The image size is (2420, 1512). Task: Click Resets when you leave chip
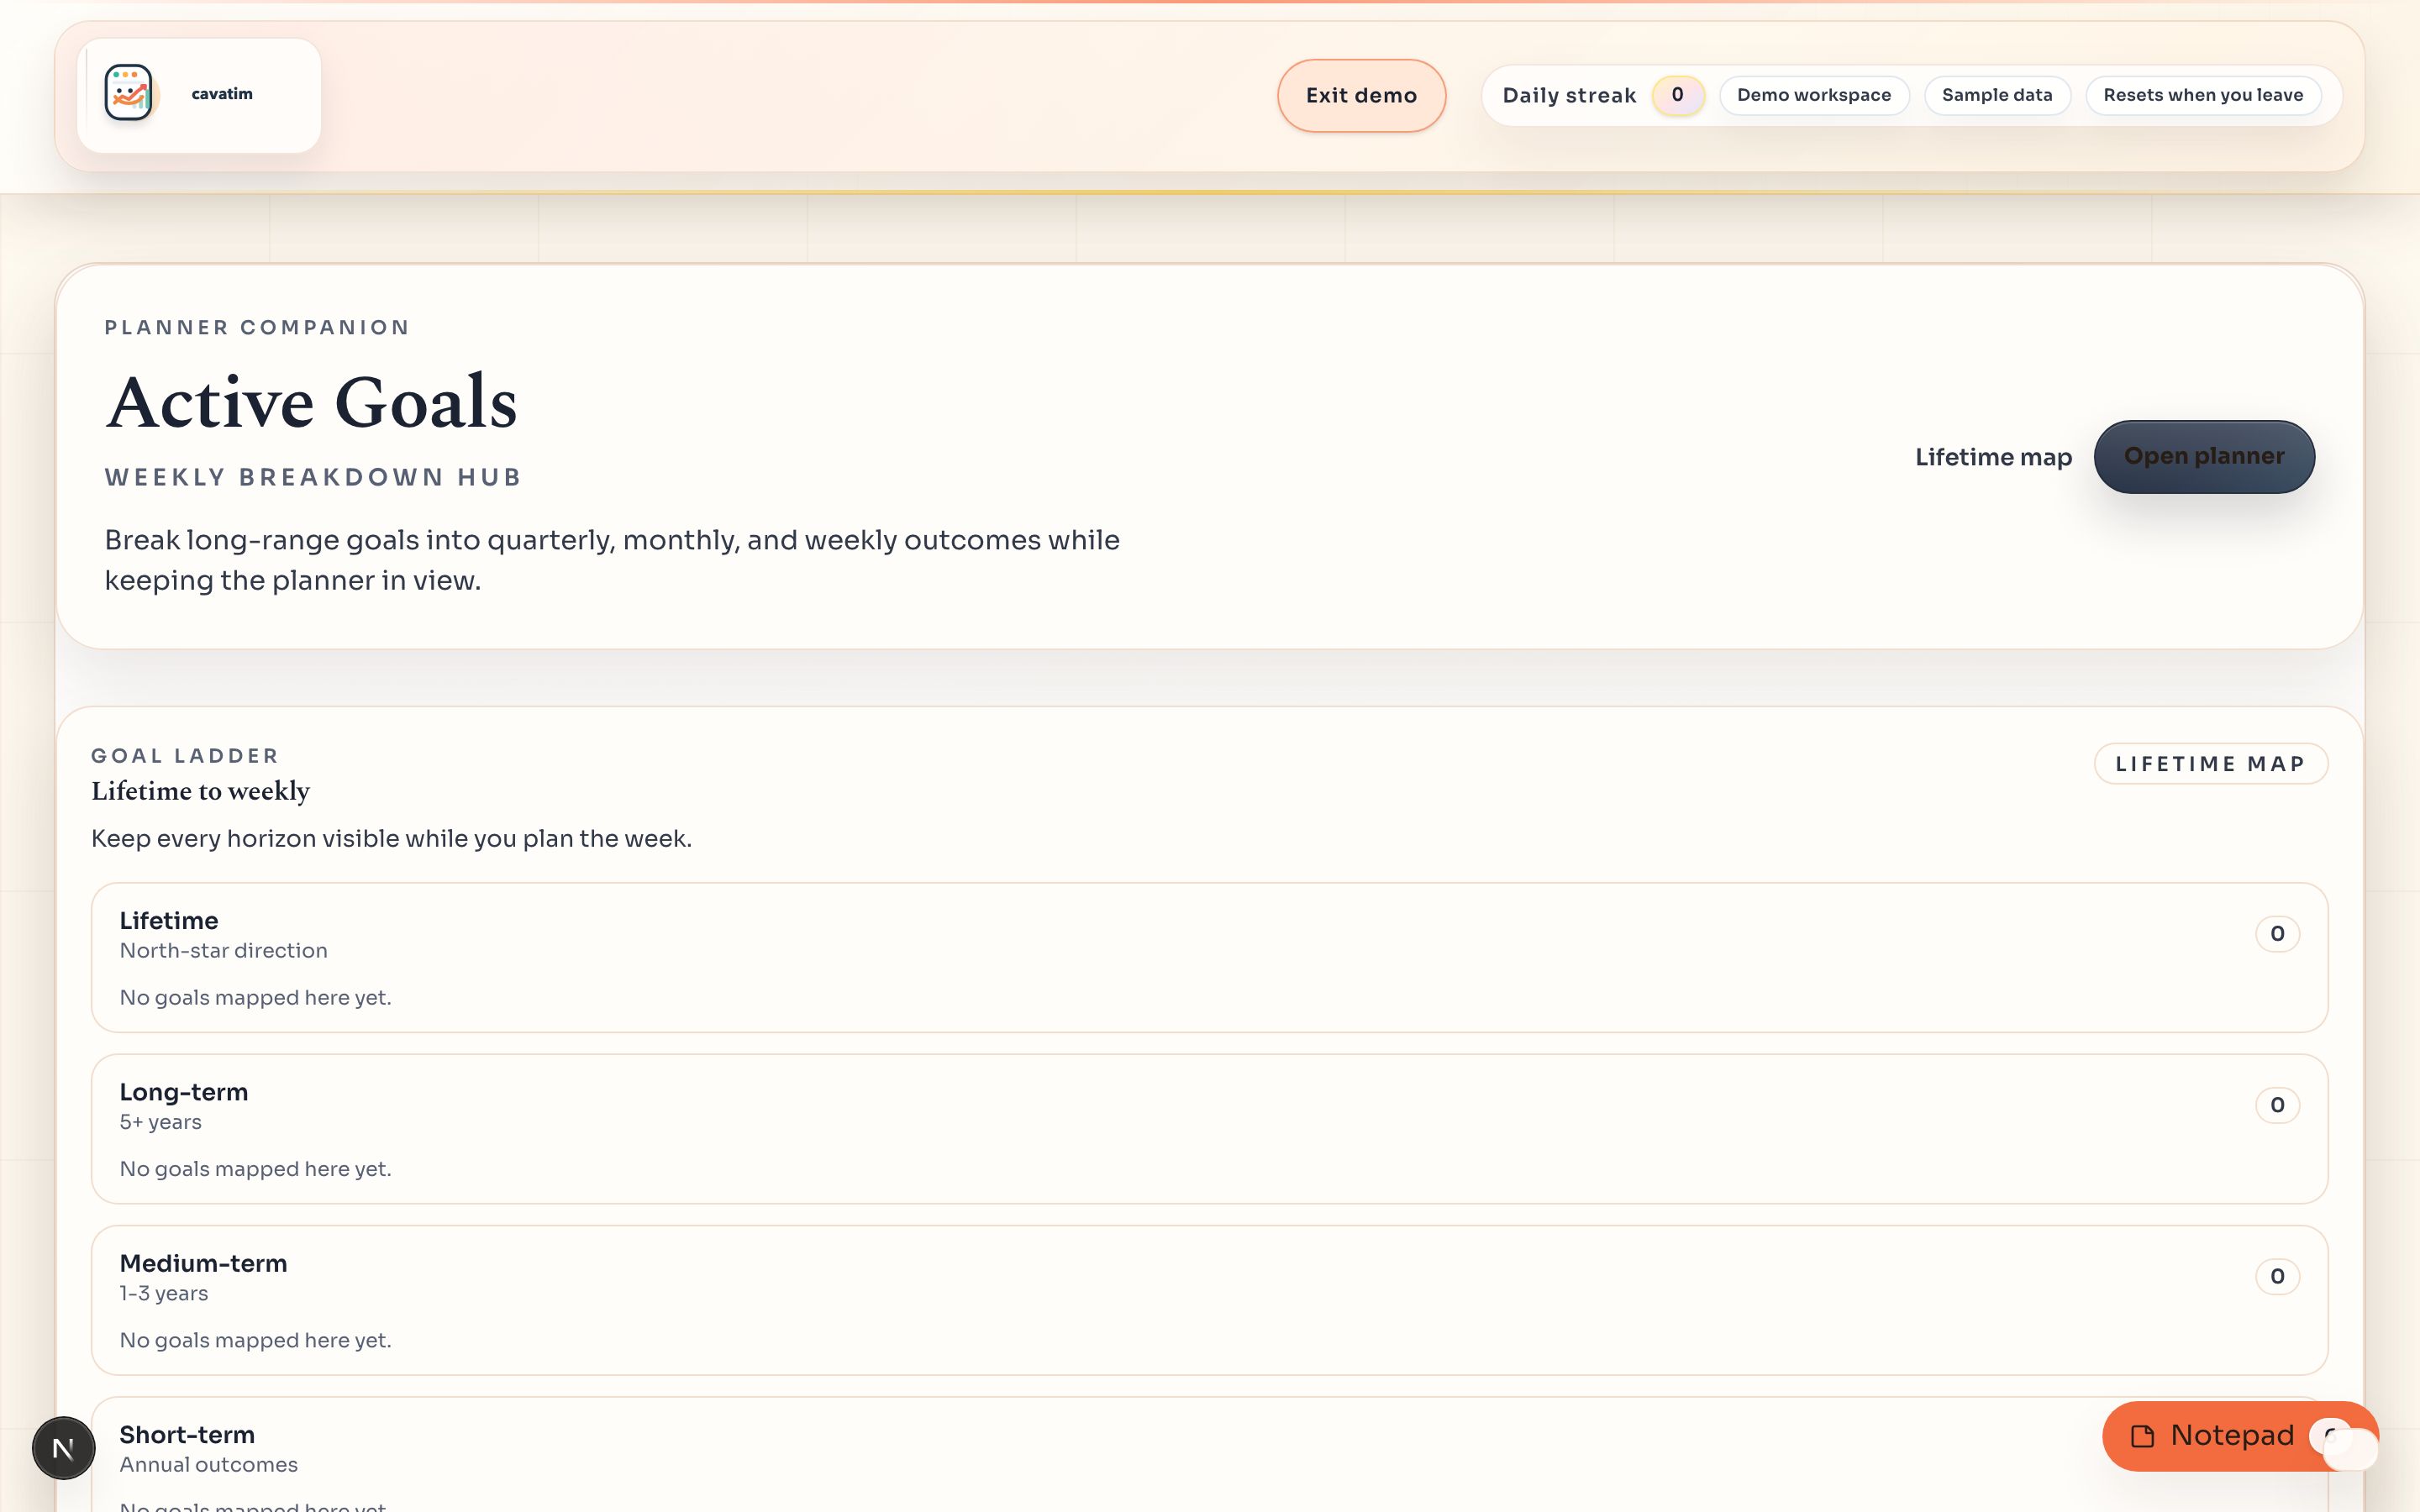coord(2202,95)
